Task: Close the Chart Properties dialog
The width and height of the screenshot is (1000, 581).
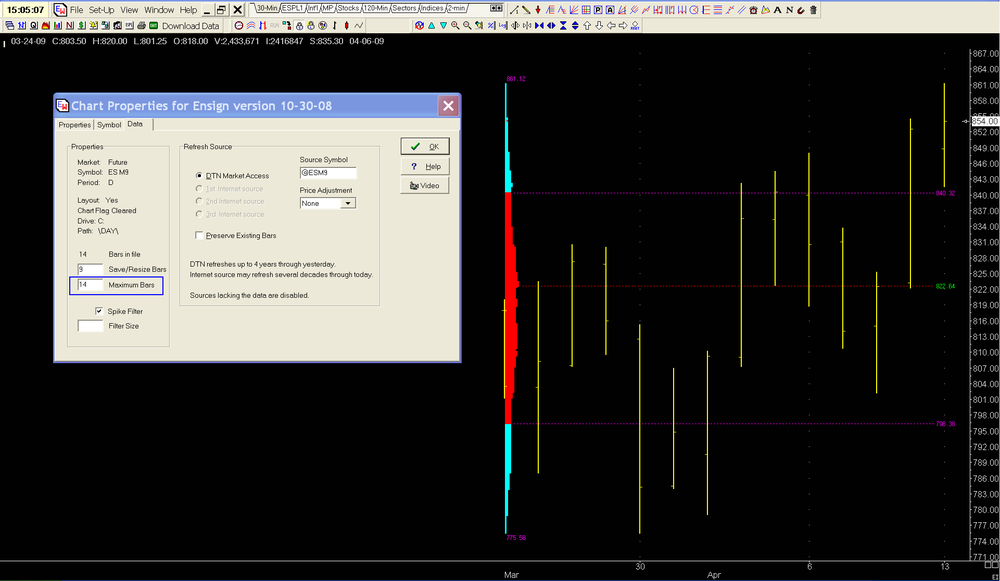Action: pos(448,106)
